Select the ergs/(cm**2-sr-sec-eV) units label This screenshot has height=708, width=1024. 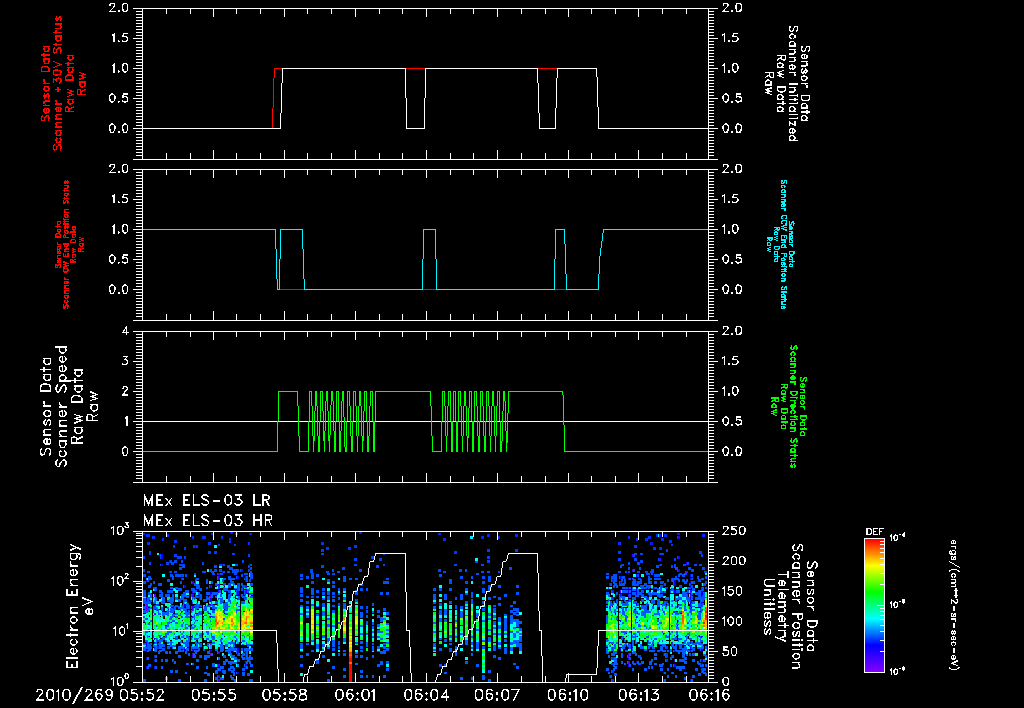point(954,605)
